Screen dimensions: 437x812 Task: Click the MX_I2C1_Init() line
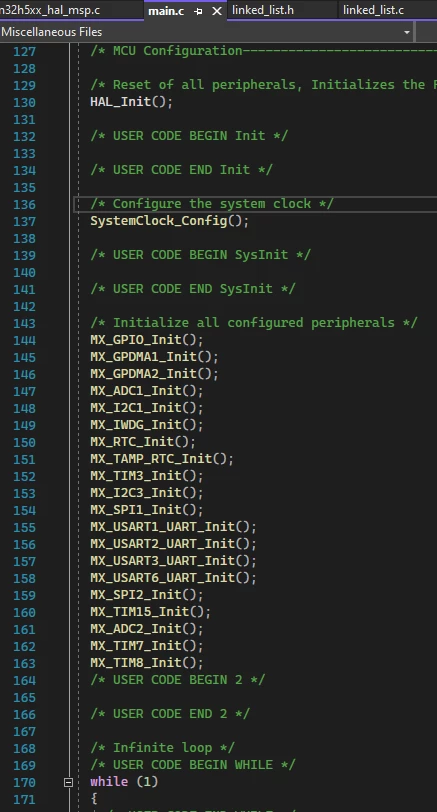point(147,408)
